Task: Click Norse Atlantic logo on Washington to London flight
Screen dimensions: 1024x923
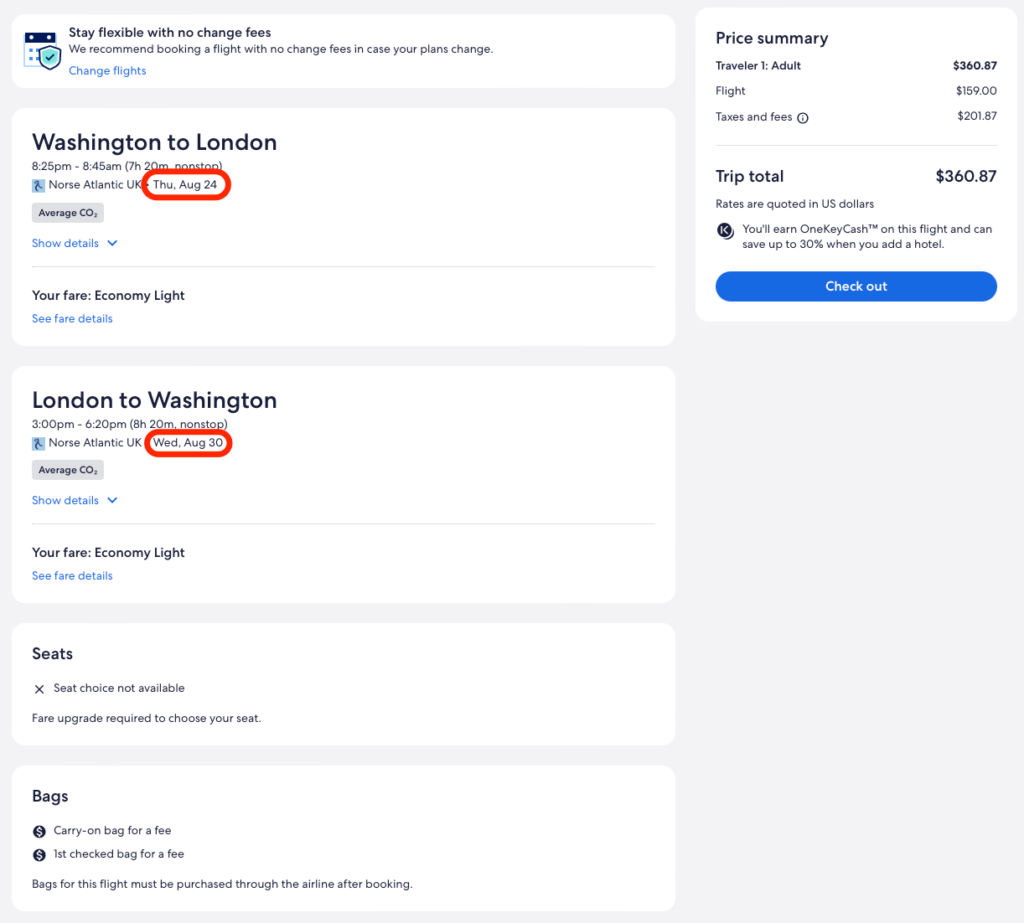Action: coord(38,185)
